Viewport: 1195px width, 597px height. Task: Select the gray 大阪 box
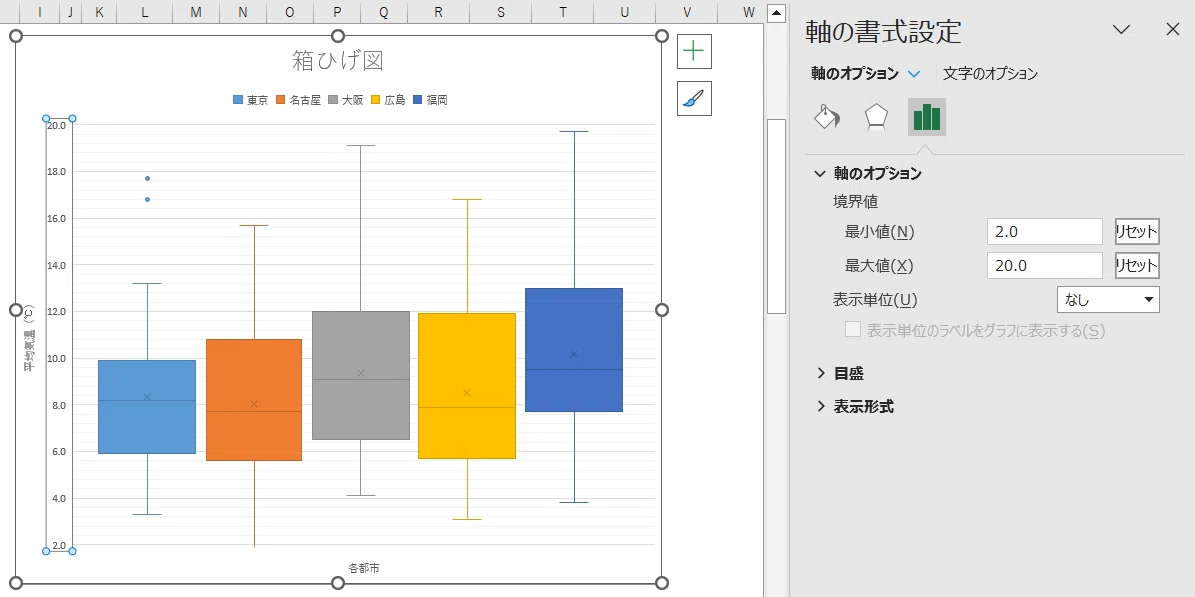coord(360,375)
